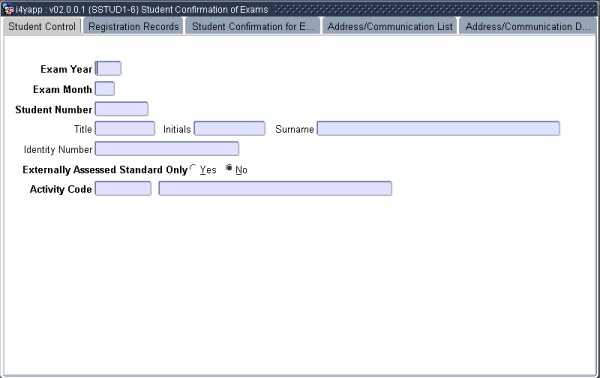Open the Registration Records tab

134,26
